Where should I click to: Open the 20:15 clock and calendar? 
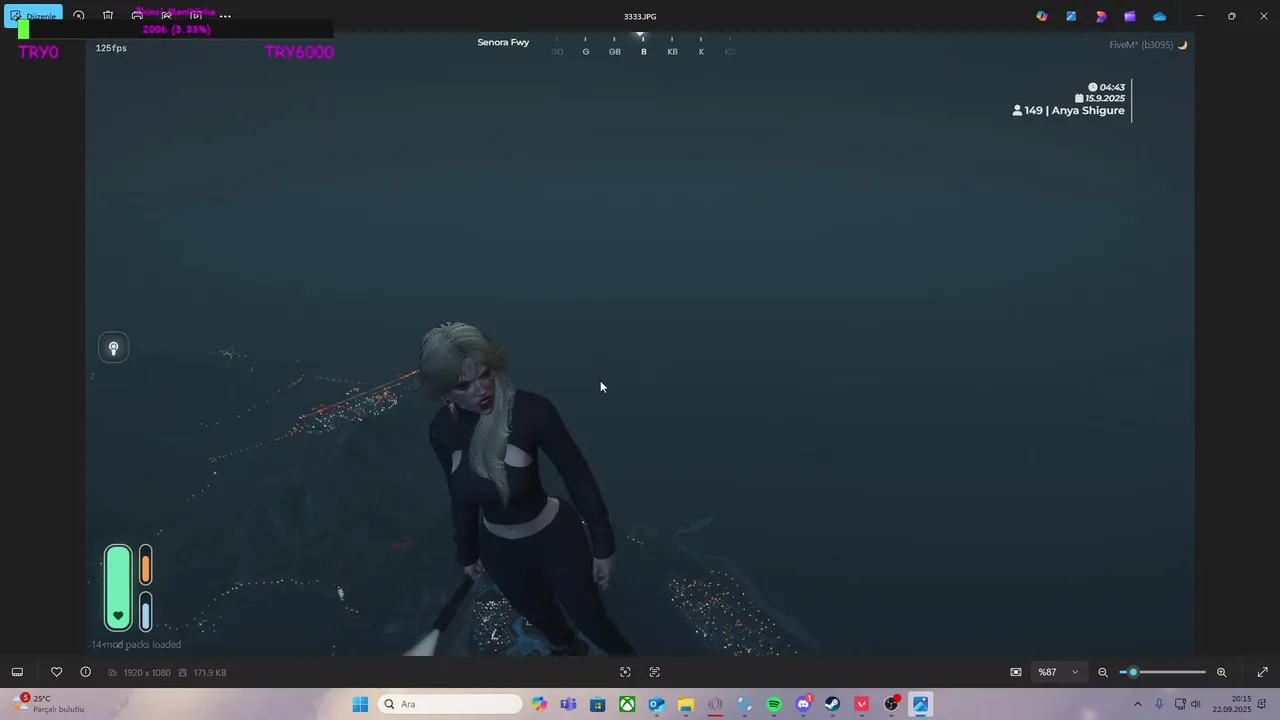click(1231, 704)
